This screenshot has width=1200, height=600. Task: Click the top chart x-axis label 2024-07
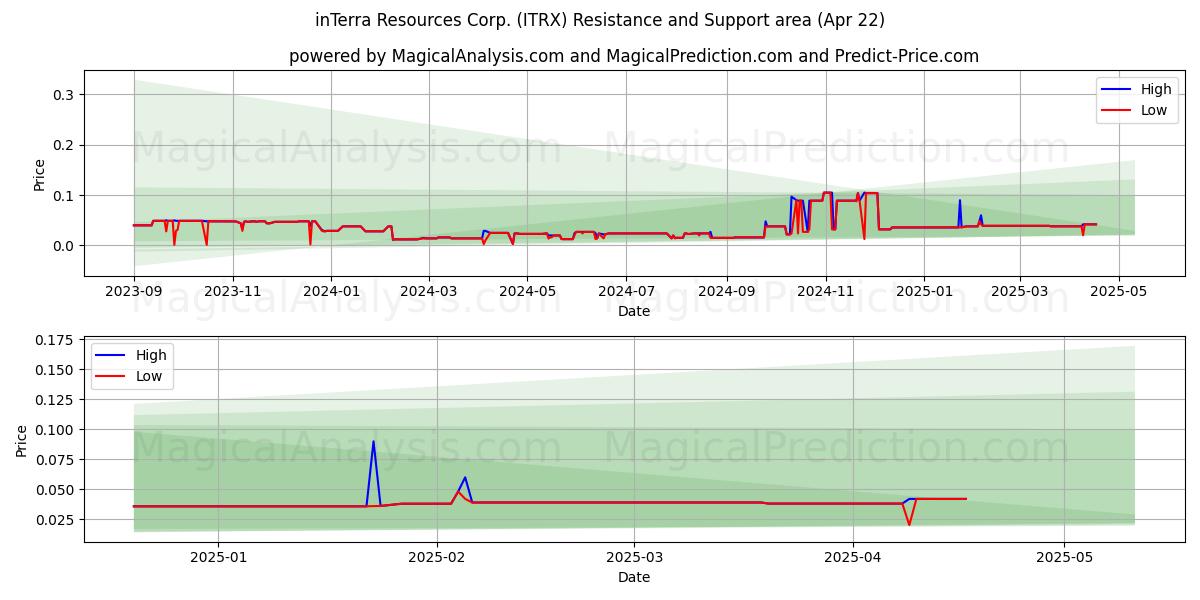tap(626, 290)
